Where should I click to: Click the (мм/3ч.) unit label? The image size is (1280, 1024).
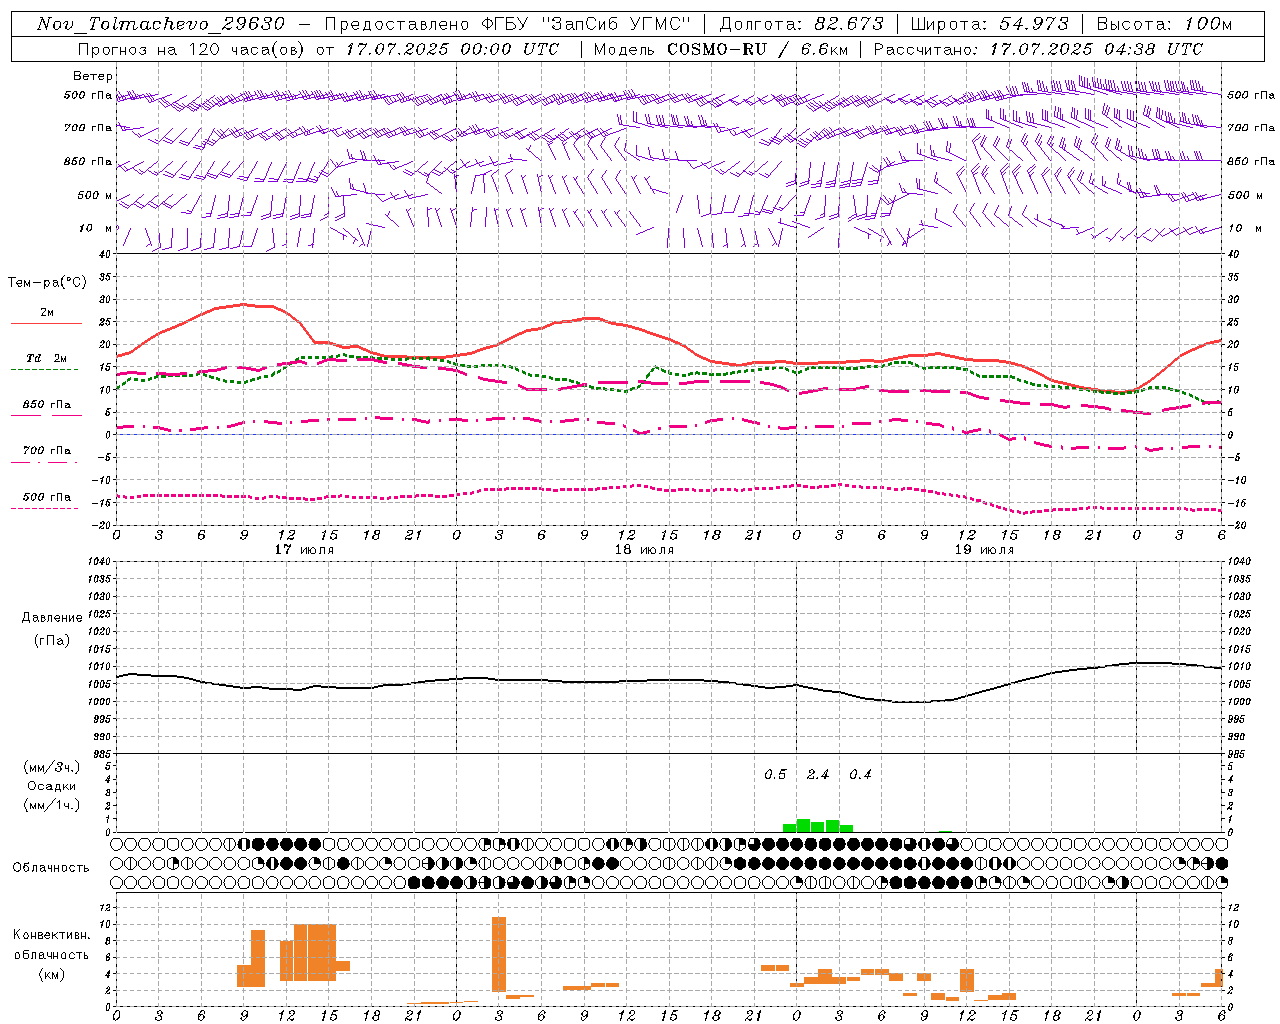pyautogui.click(x=52, y=767)
